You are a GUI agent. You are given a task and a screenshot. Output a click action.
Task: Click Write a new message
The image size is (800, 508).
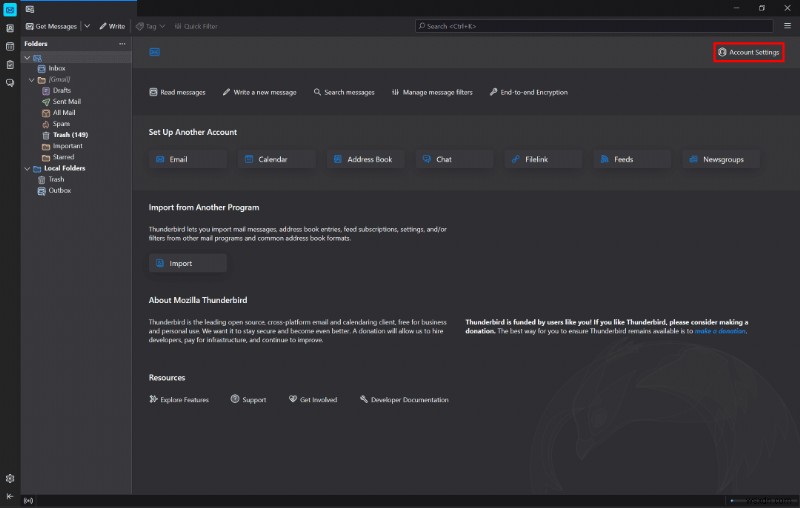point(259,92)
